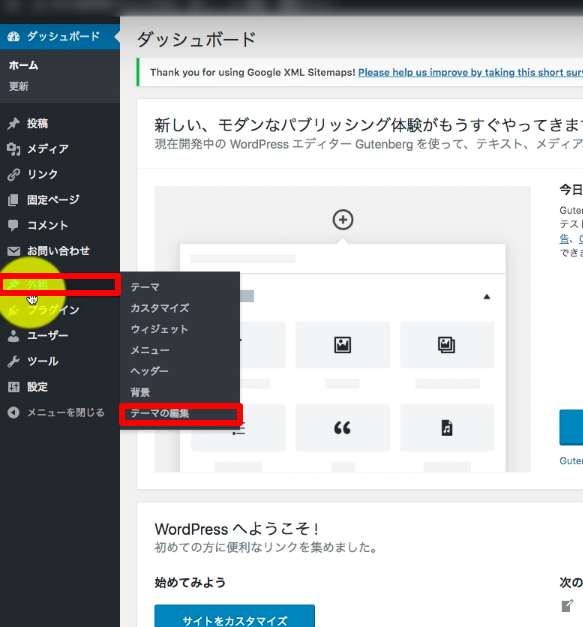Click the collapse arrow icon beside メニューを閉じる

14,413
